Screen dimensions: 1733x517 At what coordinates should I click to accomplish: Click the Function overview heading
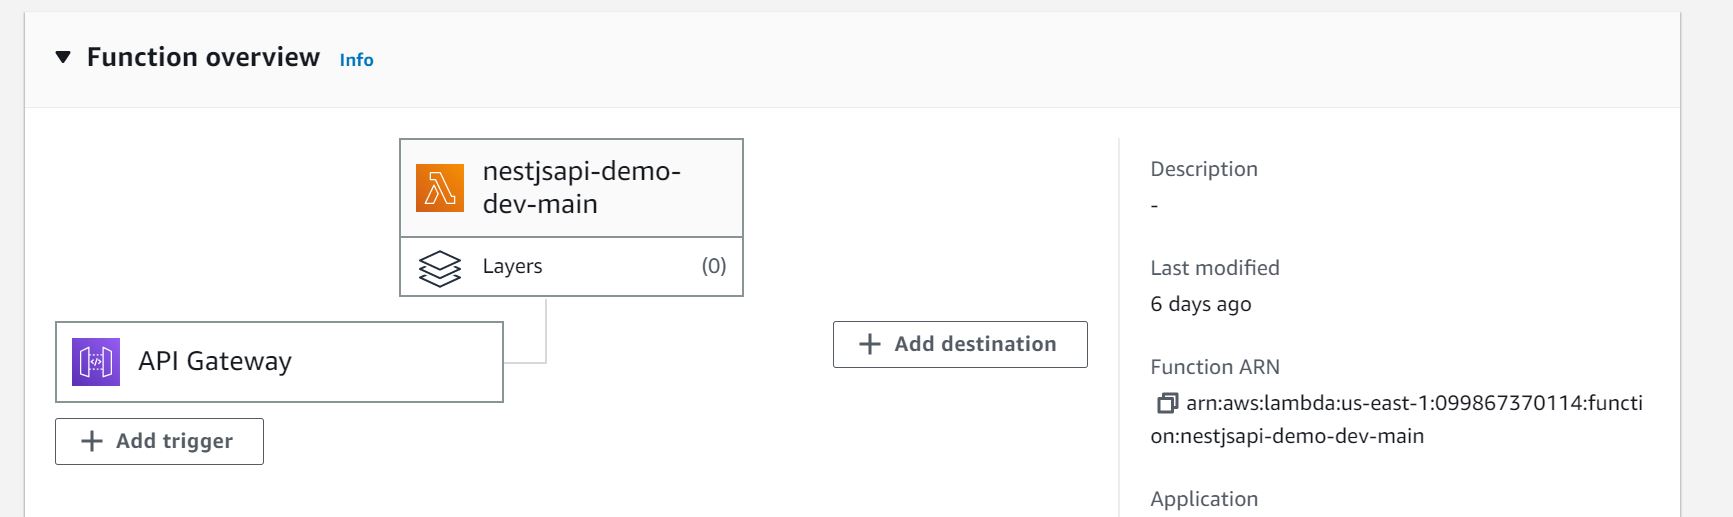(x=203, y=57)
